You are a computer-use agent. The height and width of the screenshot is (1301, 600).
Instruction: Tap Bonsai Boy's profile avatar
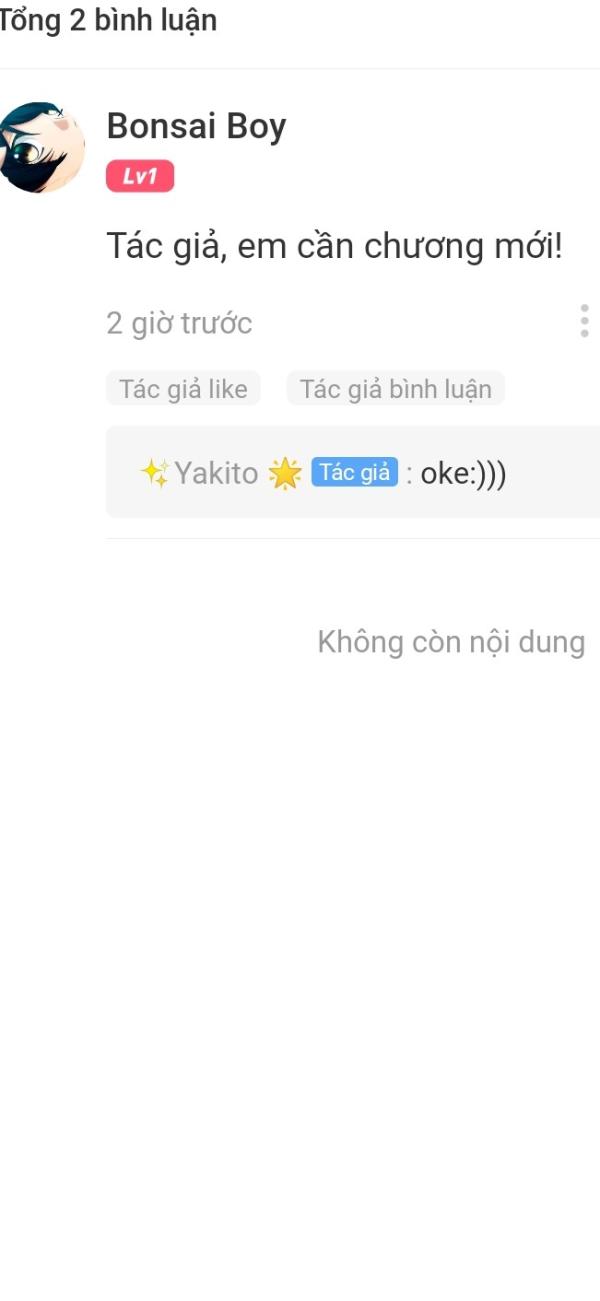pos(40,147)
